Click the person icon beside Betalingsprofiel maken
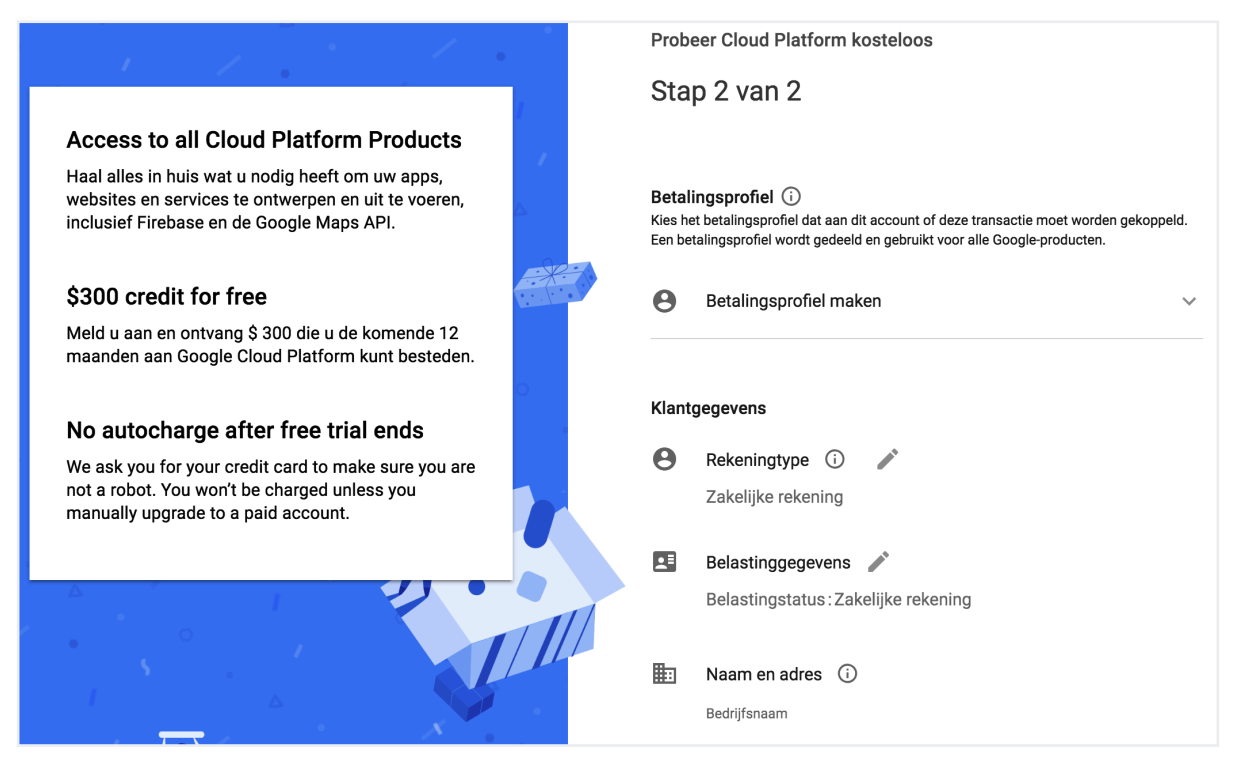The width and height of the screenshot is (1242, 762). click(664, 301)
